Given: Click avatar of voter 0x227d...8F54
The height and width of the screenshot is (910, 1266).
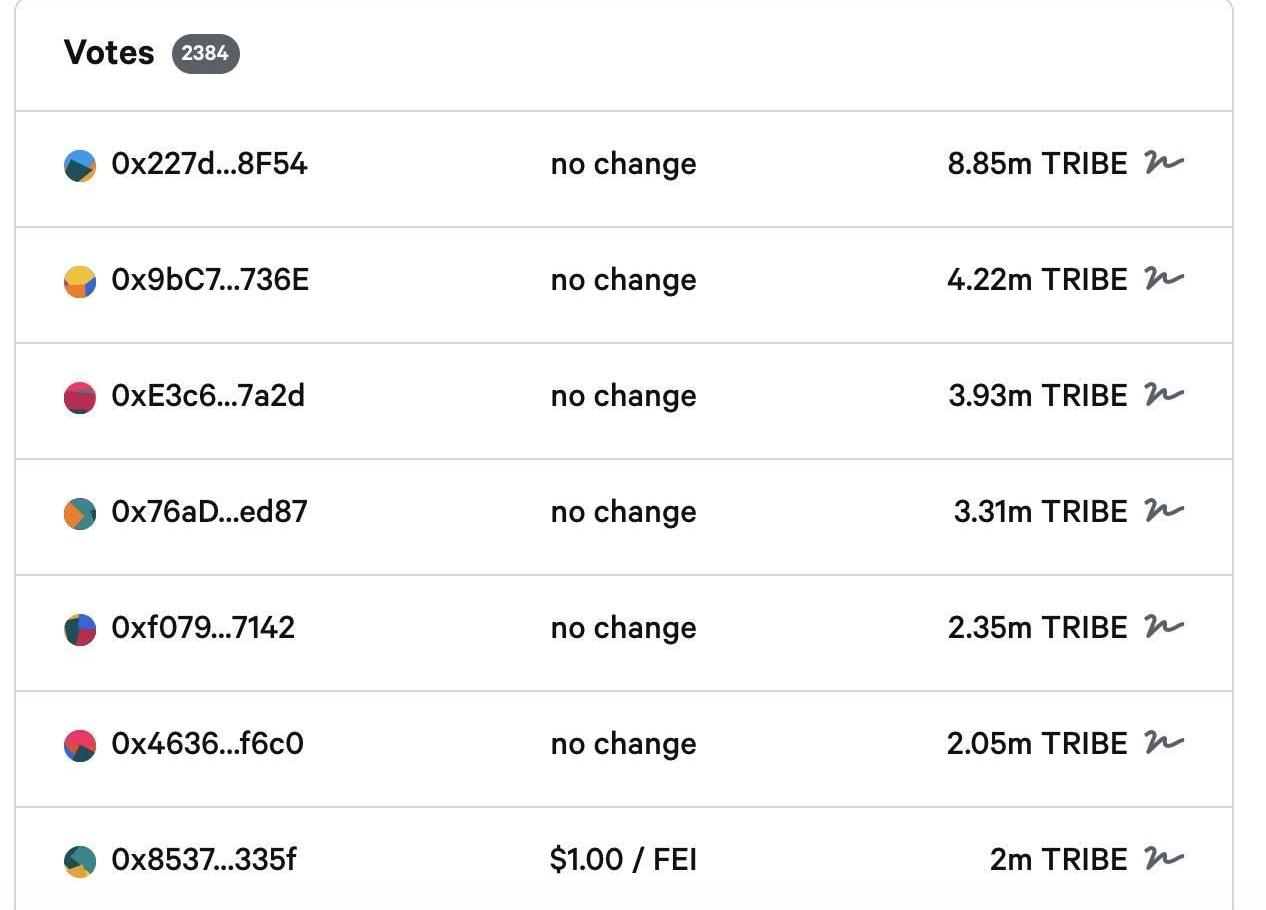Looking at the screenshot, I should point(80,166).
